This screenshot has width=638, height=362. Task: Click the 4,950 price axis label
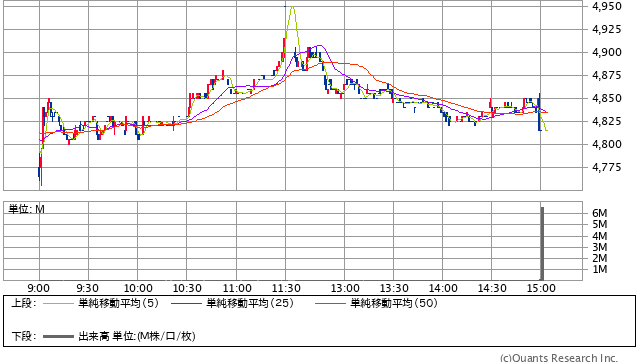click(607, 6)
